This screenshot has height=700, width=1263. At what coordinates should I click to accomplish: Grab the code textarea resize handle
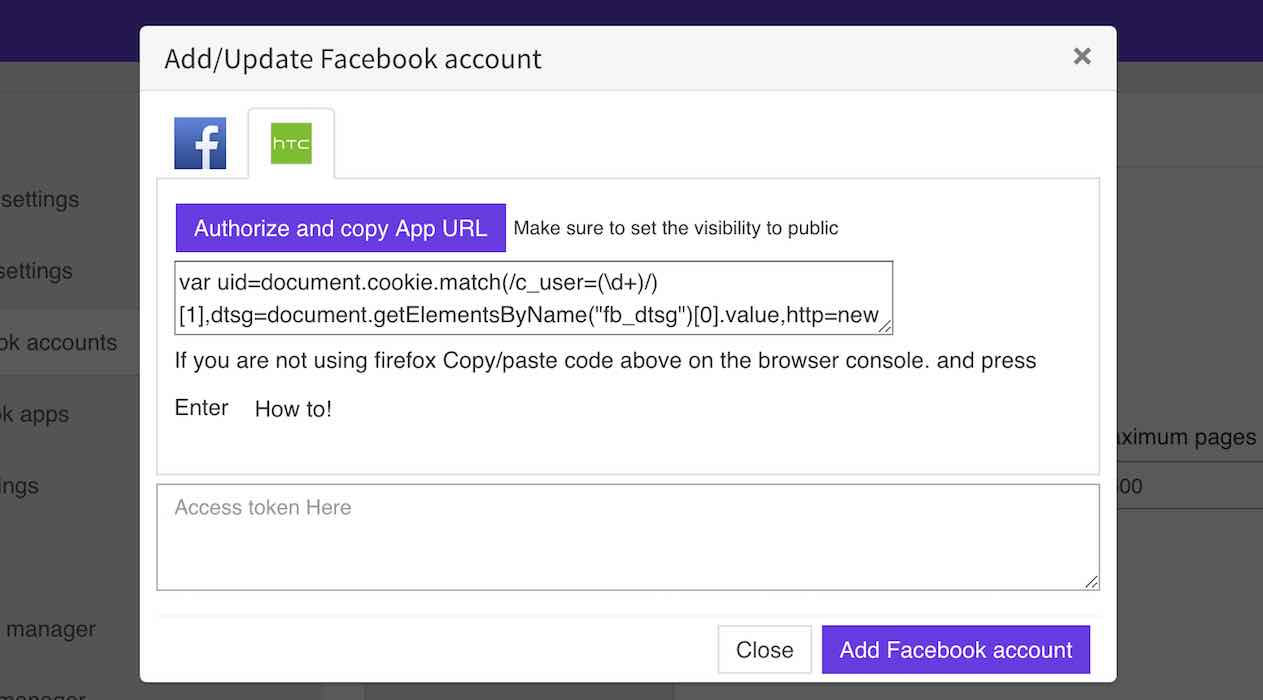pyautogui.click(x=886, y=327)
